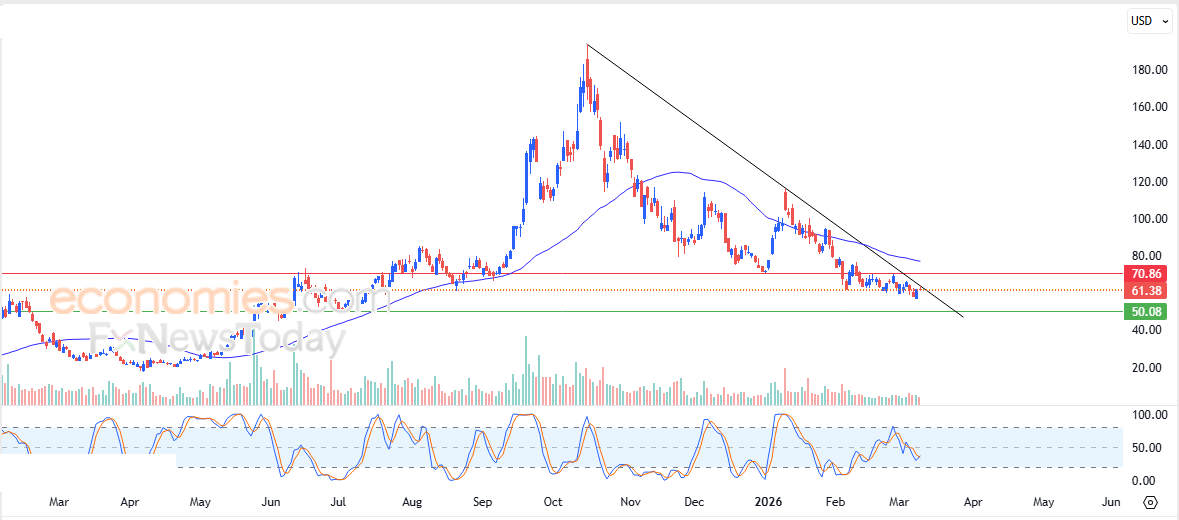Open the USD currency dropdown
The image size is (1179, 520).
tap(1150, 21)
